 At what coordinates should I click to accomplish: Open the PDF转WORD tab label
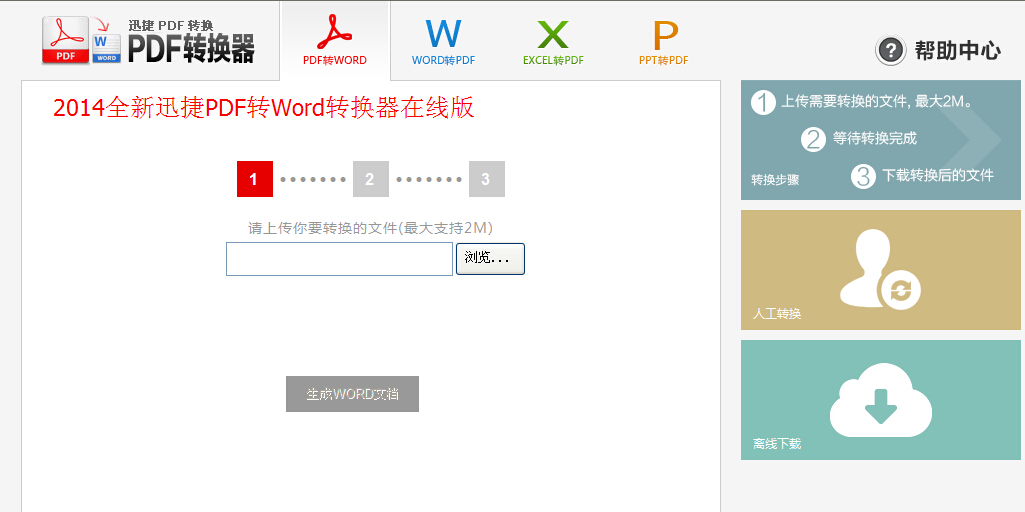[335, 60]
